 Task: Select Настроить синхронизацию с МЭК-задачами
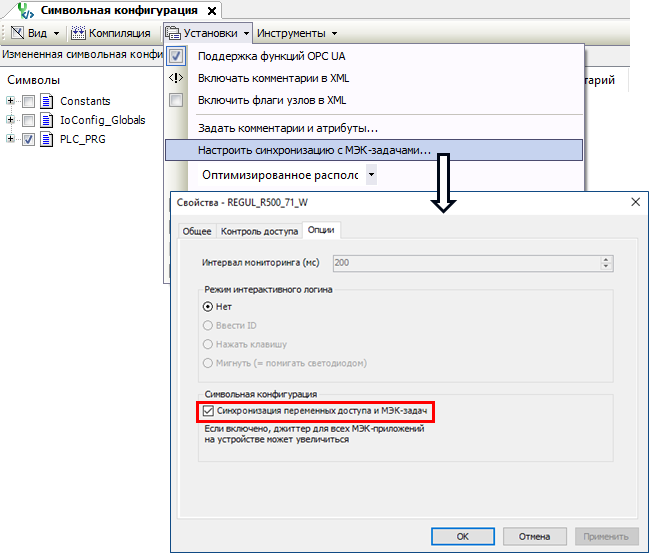[x=314, y=150]
